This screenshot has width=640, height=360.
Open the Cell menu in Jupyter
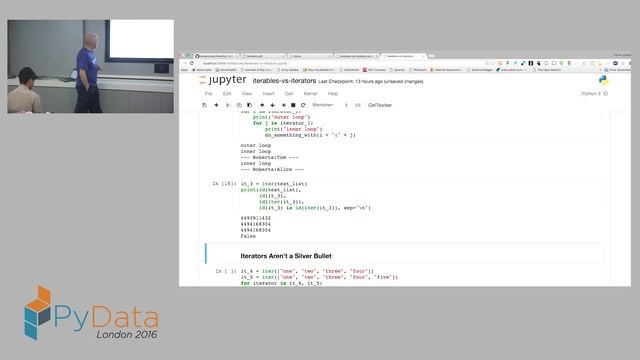(x=289, y=94)
